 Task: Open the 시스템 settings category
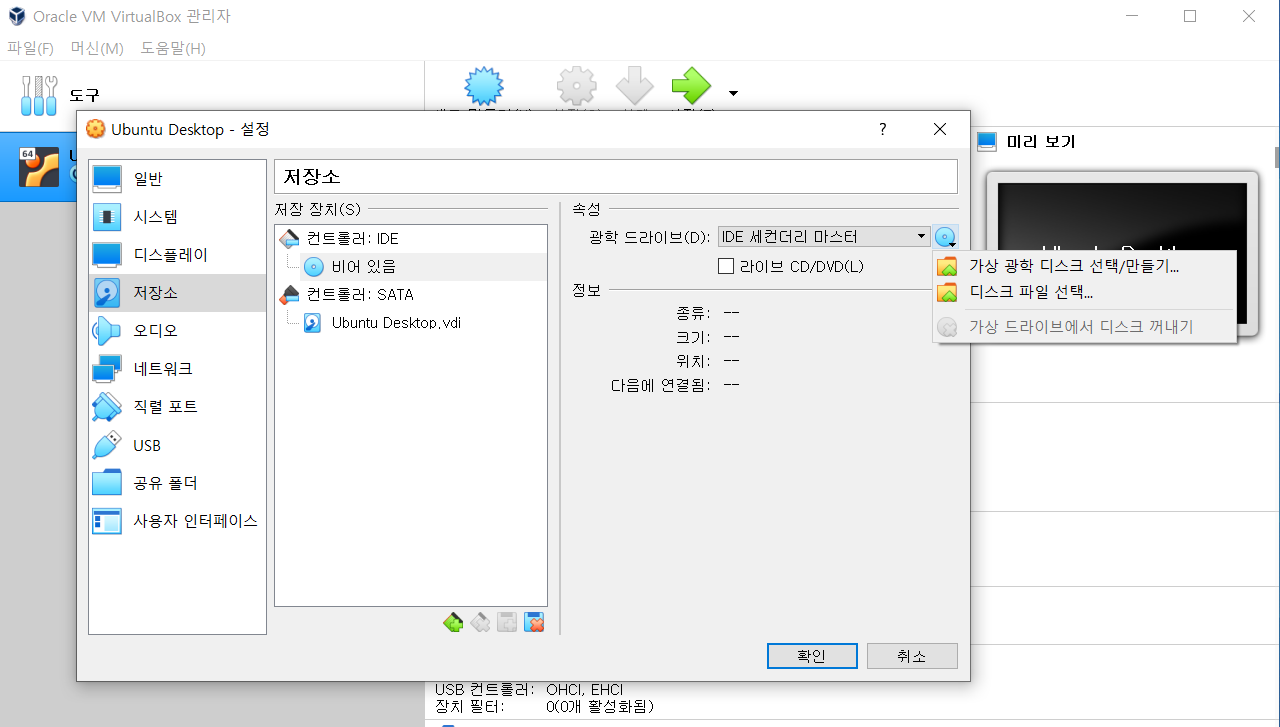point(177,217)
